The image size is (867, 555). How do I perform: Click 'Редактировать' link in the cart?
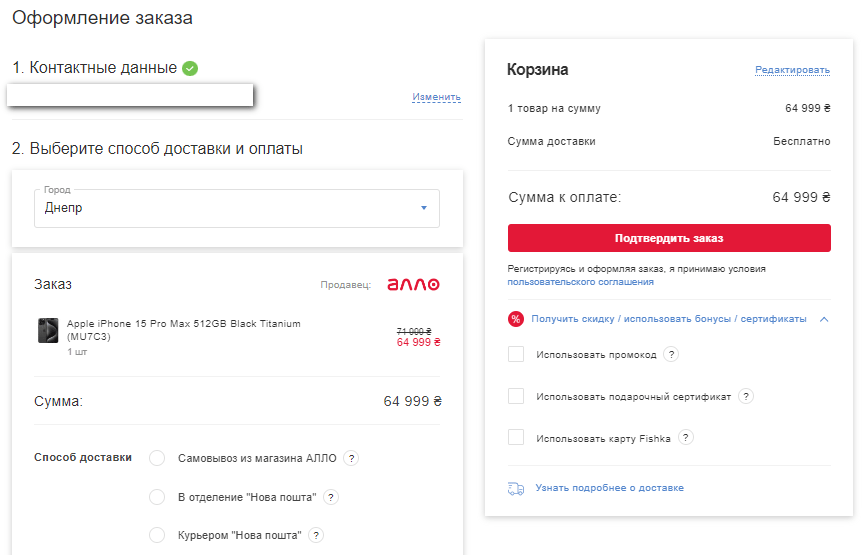coord(792,70)
